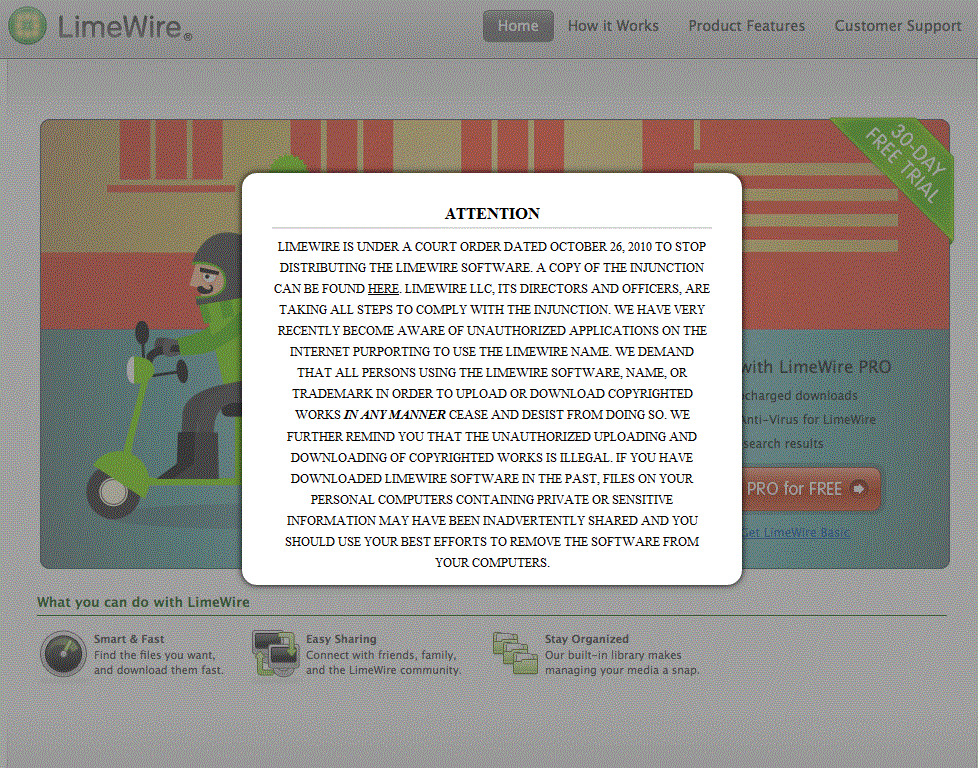Click the Stay Organized heading
The width and height of the screenshot is (978, 768).
(x=587, y=639)
